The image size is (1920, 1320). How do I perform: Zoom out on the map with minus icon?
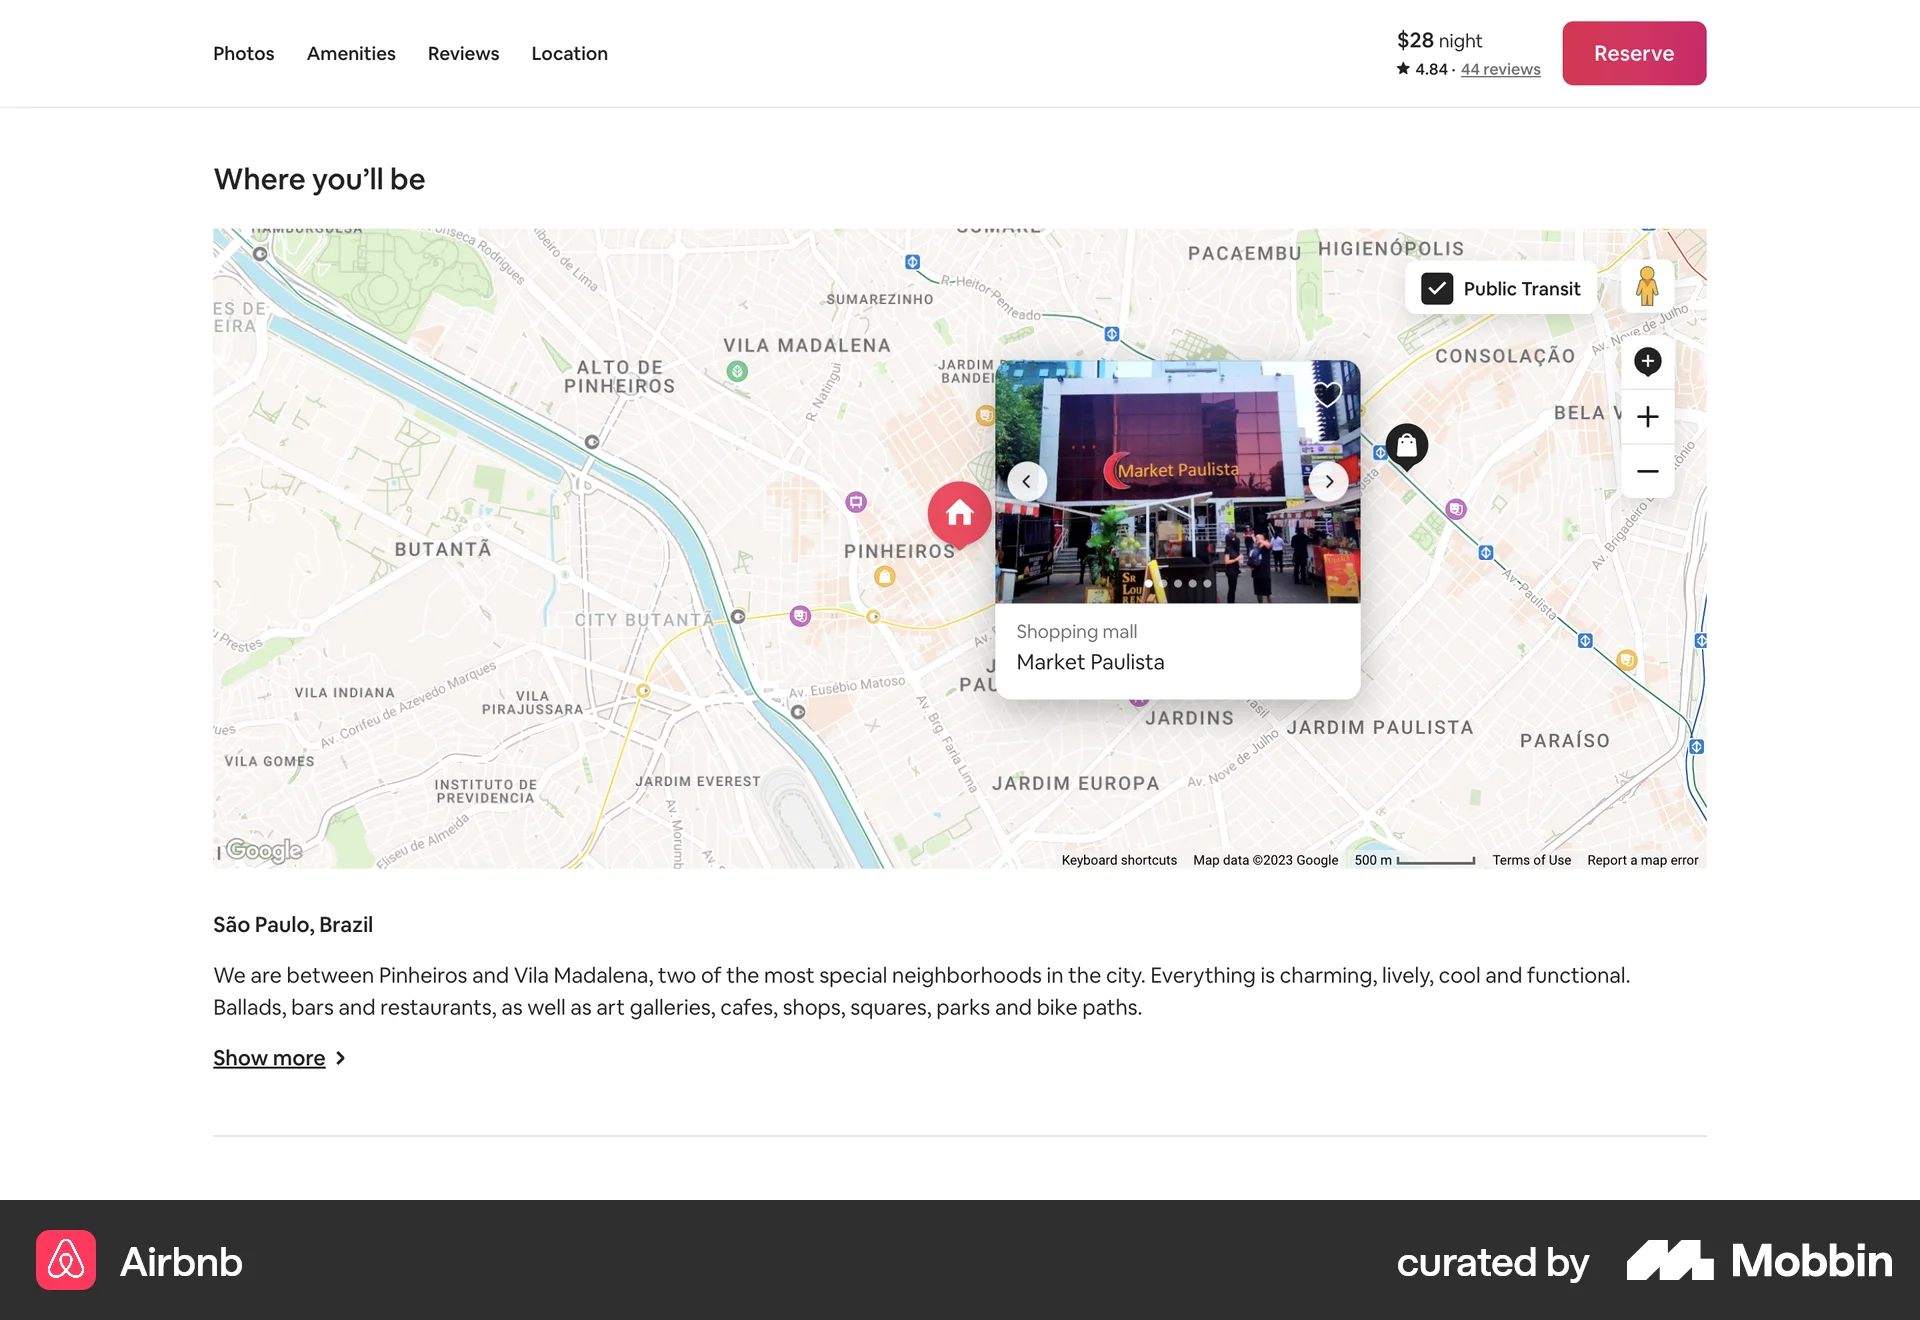pyautogui.click(x=1647, y=470)
